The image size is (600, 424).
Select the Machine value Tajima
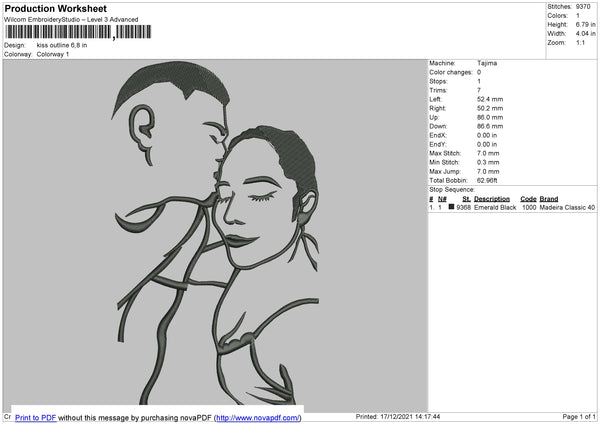[487, 63]
